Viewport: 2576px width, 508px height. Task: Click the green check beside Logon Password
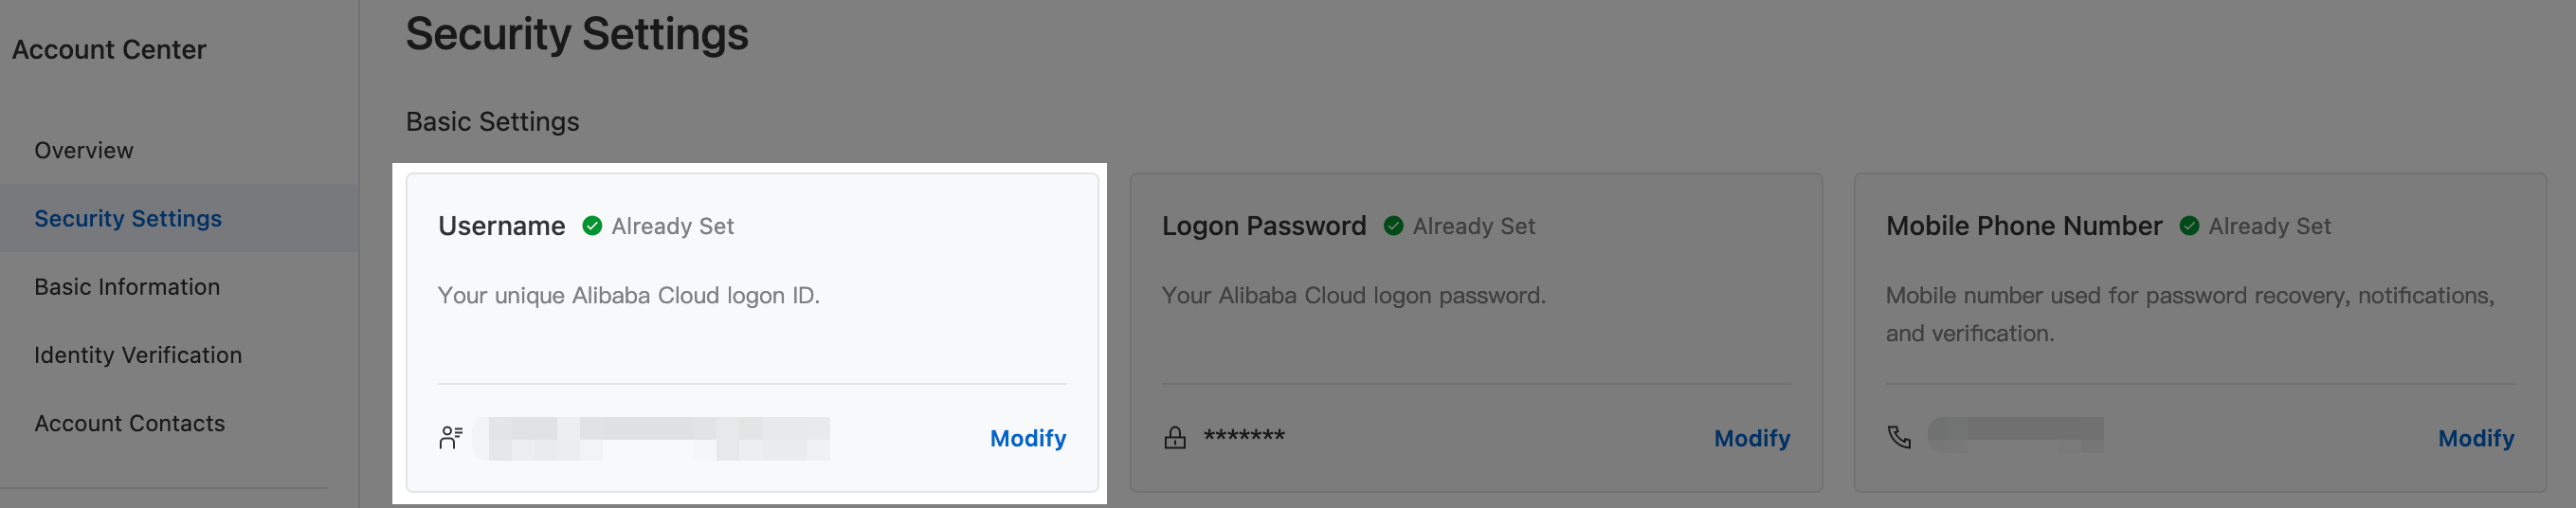pyautogui.click(x=1393, y=226)
